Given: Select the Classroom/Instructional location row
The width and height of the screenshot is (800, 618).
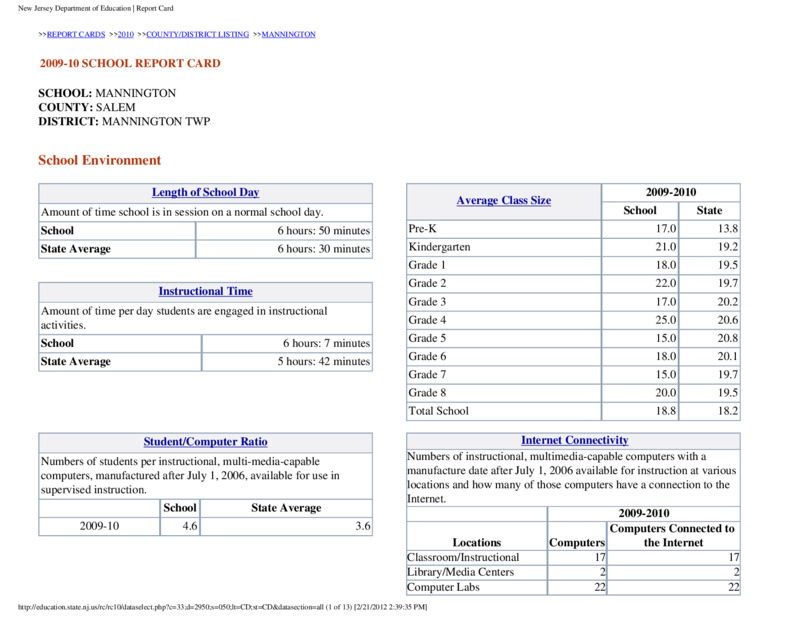Looking at the screenshot, I should pos(573,557).
